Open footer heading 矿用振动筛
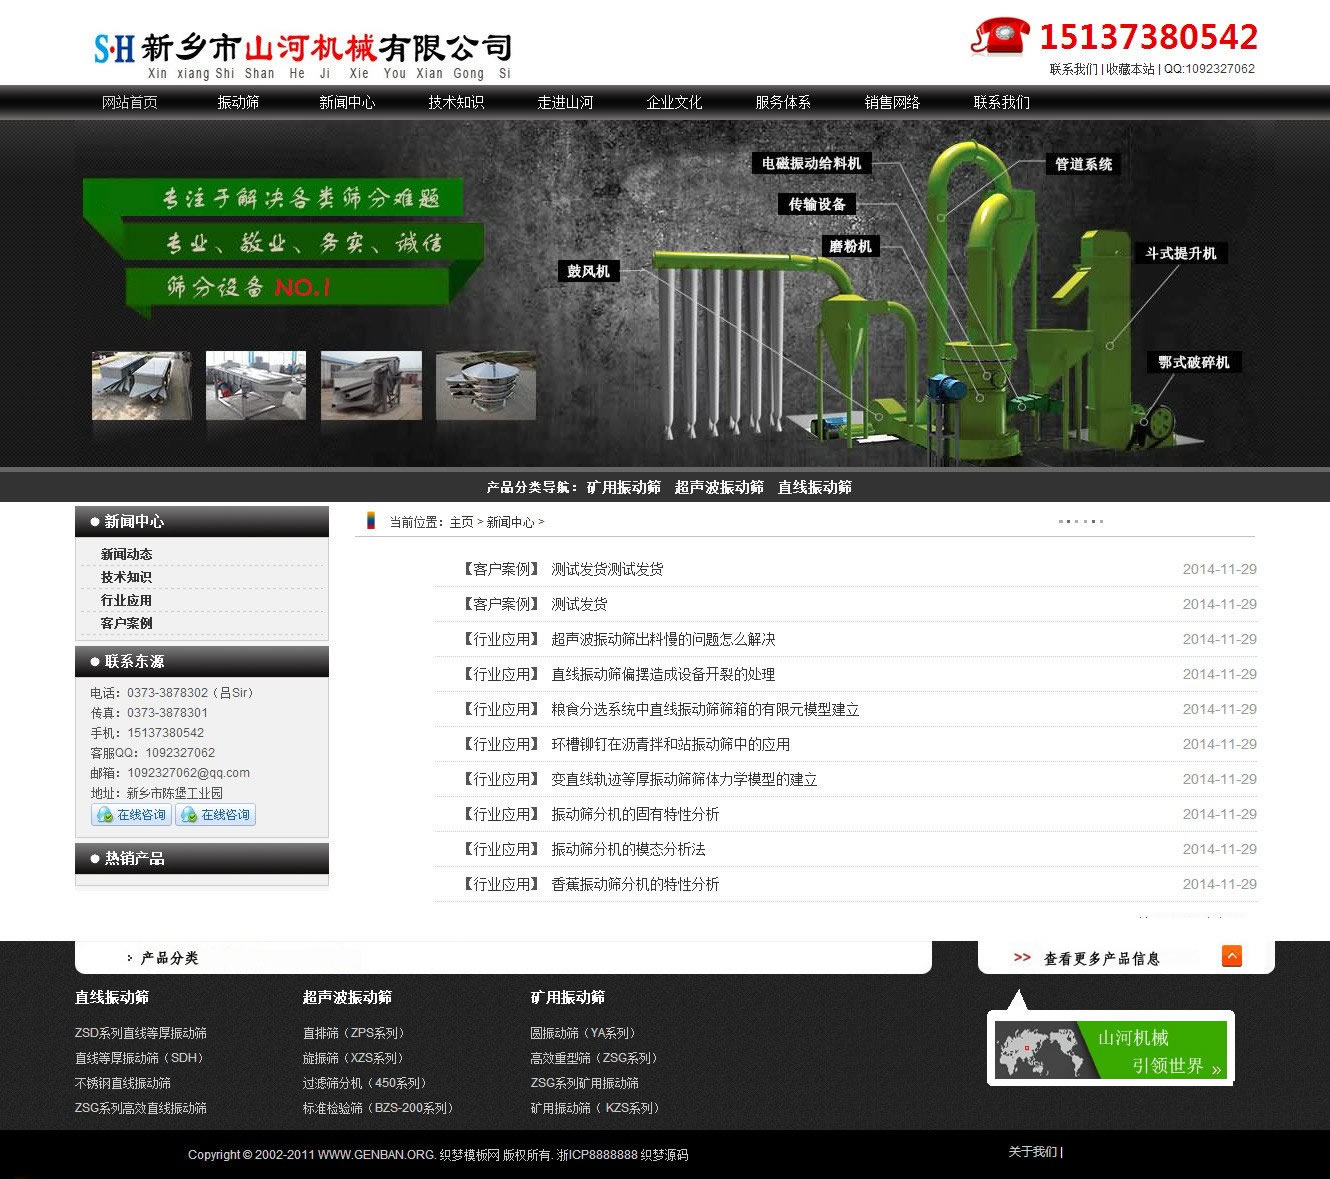 (567, 997)
